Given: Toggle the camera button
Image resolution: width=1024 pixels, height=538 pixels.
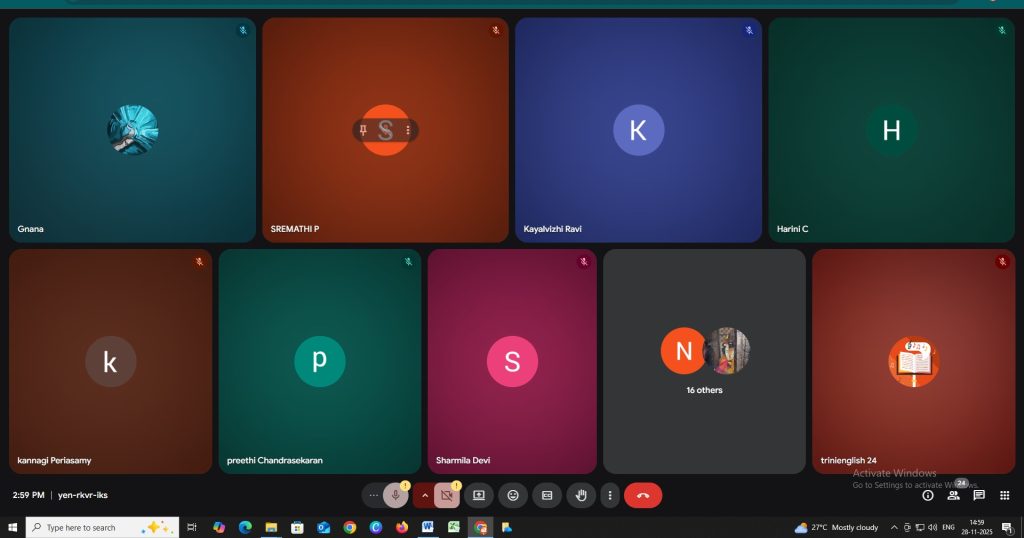Looking at the screenshot, I should [446, 495].
